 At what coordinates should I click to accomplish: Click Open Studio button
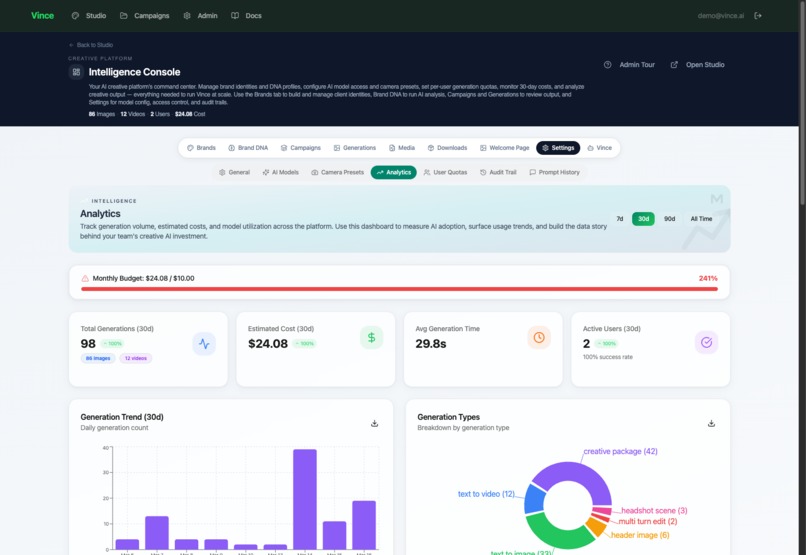pyautogui.click(x=698, y=65)
